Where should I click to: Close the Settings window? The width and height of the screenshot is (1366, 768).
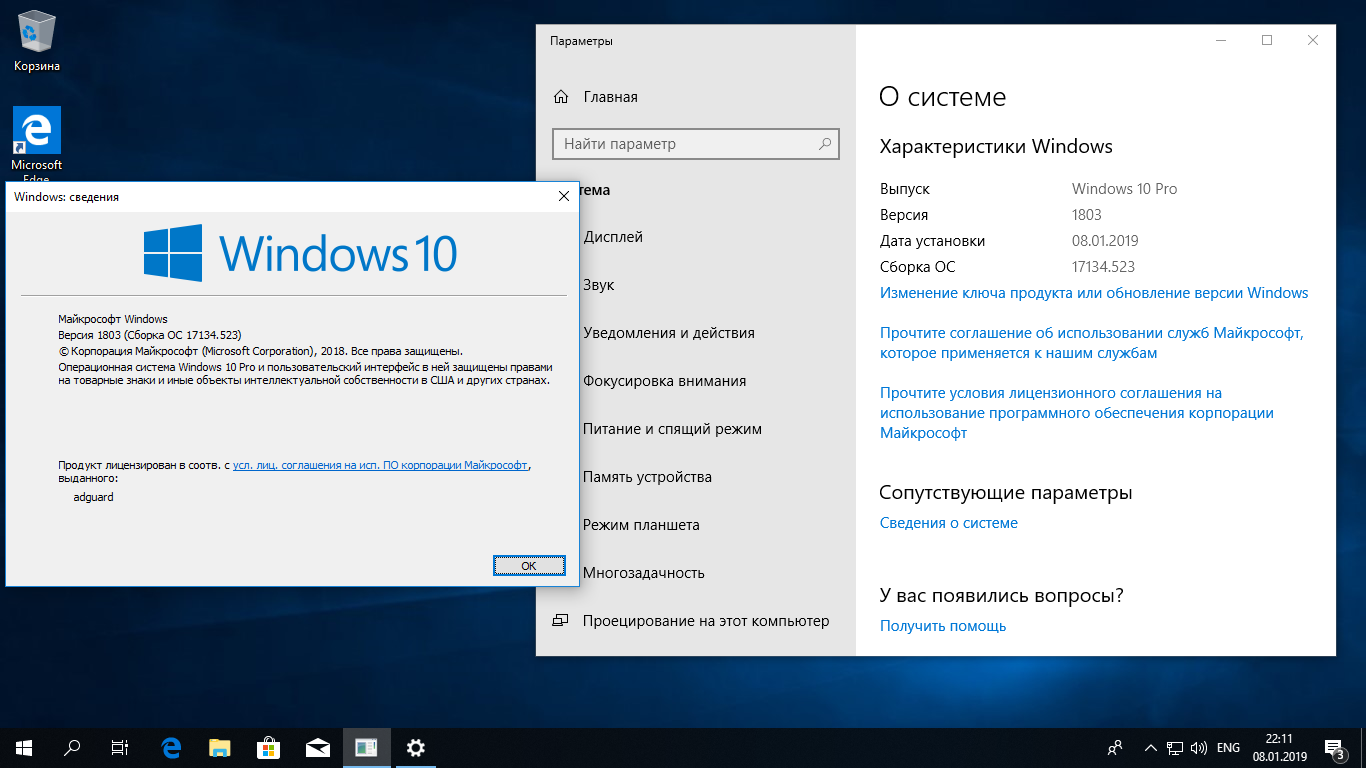coord(1313,41)
